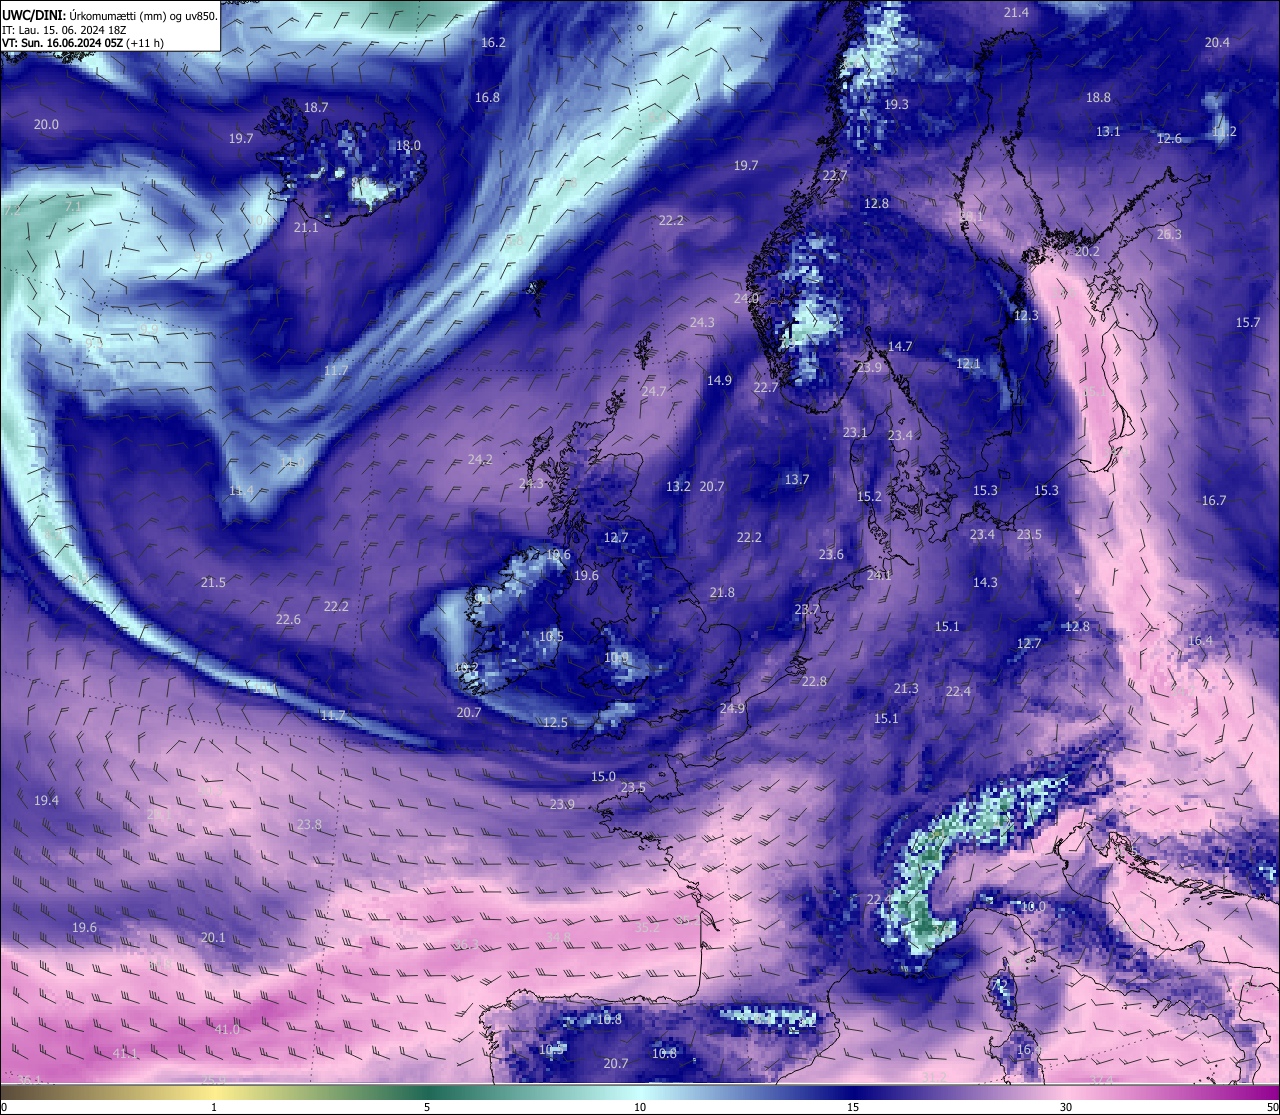Click the 16.4 value label
Screen dimensions: 1280x1115
point(1200,641)
